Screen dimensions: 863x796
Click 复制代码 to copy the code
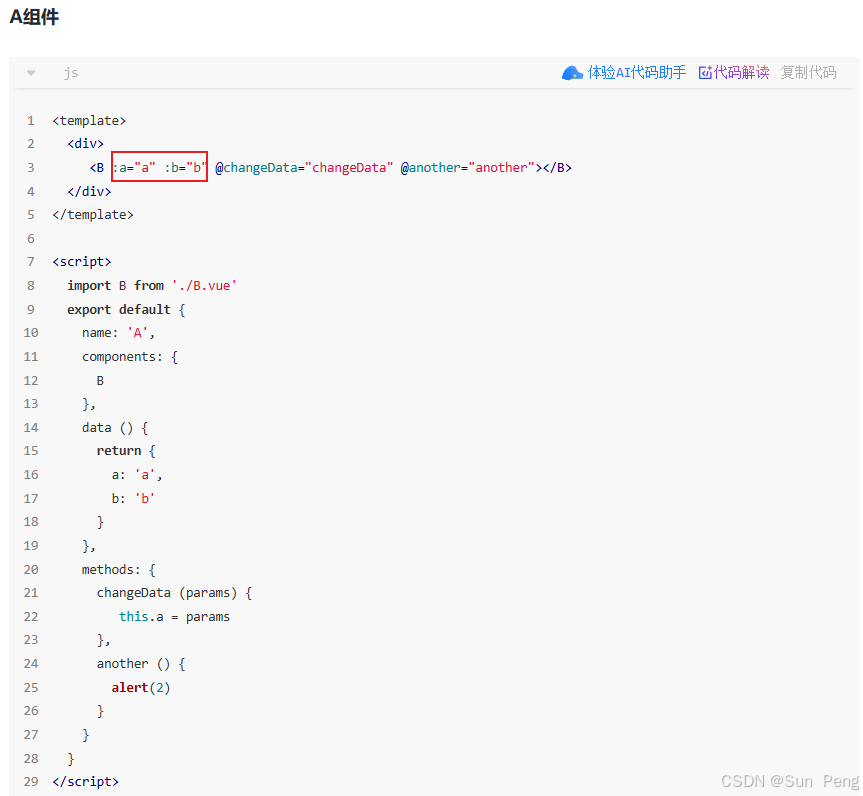807,72
